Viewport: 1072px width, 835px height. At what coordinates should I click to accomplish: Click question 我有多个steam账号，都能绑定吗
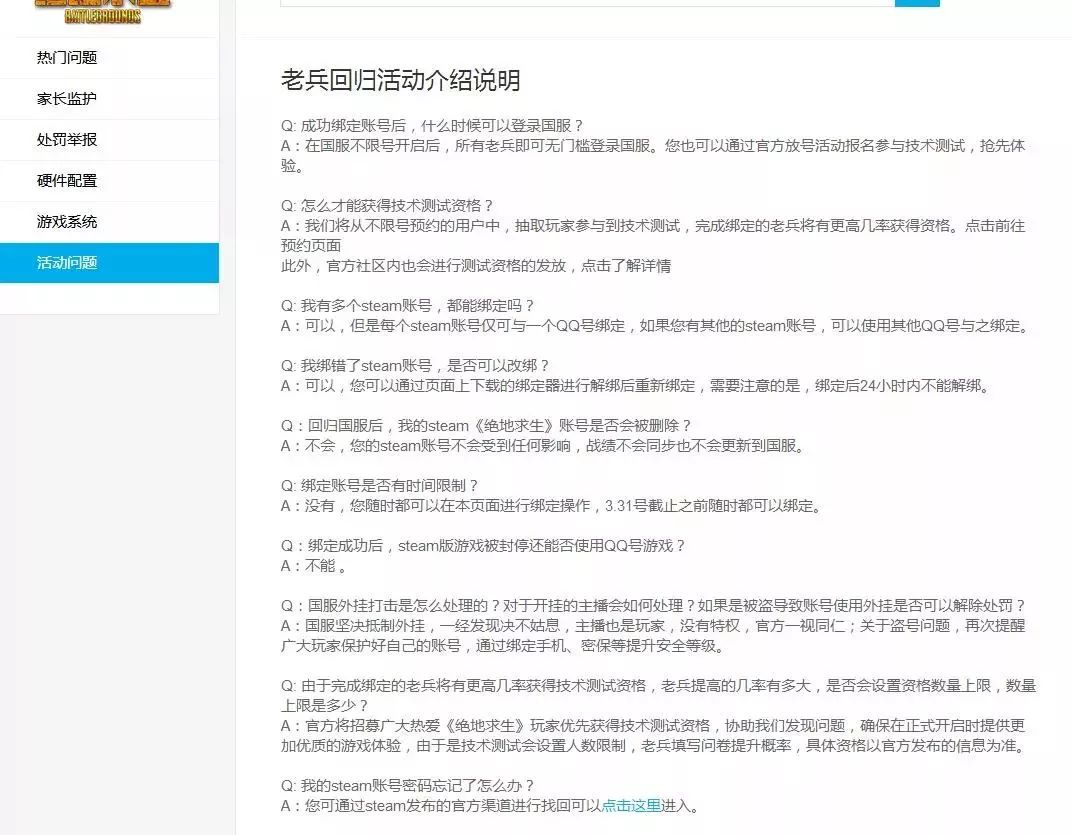tap(407, 306)
